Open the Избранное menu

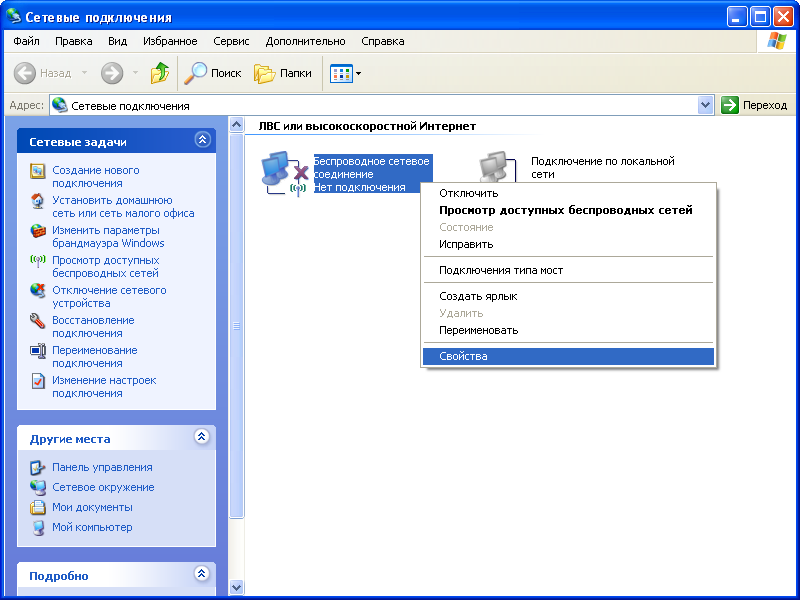[170, 41]
